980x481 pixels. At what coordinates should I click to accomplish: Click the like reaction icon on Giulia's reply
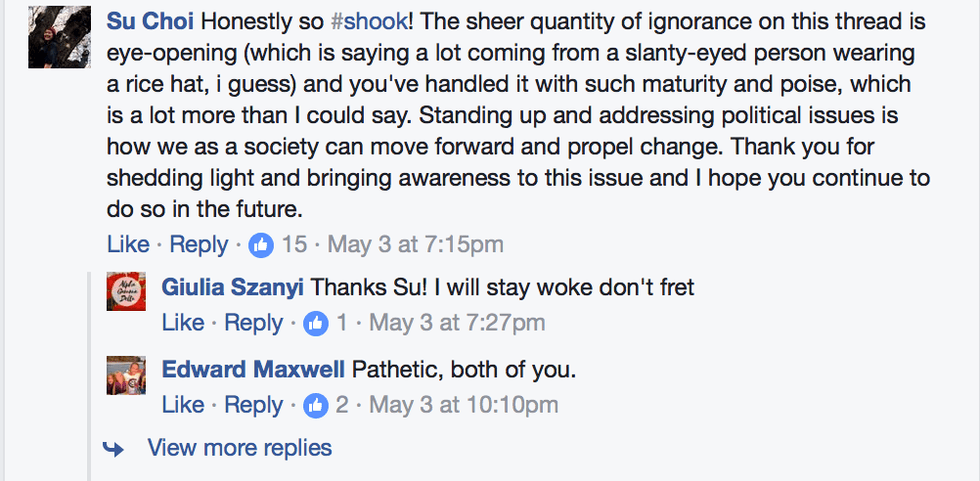(x=315, y=324)
